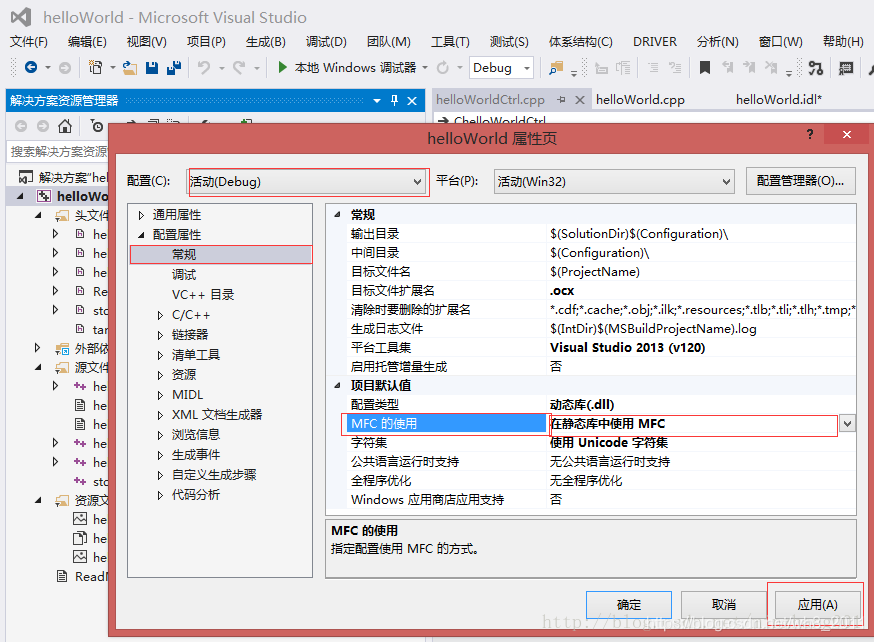Image resolution: width=874 pixels, height=642 pixels.
Task: Open the MFC 的使用 value dropdown arrow
Action: (847, 424)
